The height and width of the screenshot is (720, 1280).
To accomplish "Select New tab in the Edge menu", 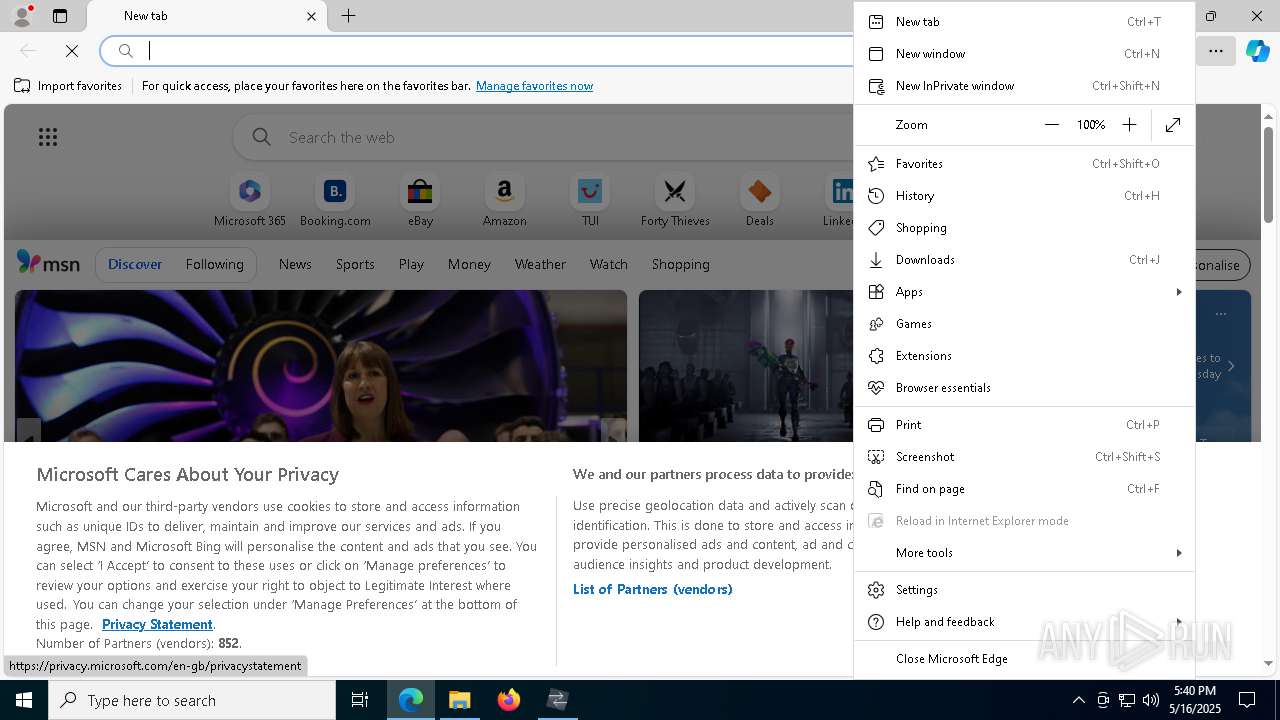I will pyautogui.click(x=1024, y=22).
